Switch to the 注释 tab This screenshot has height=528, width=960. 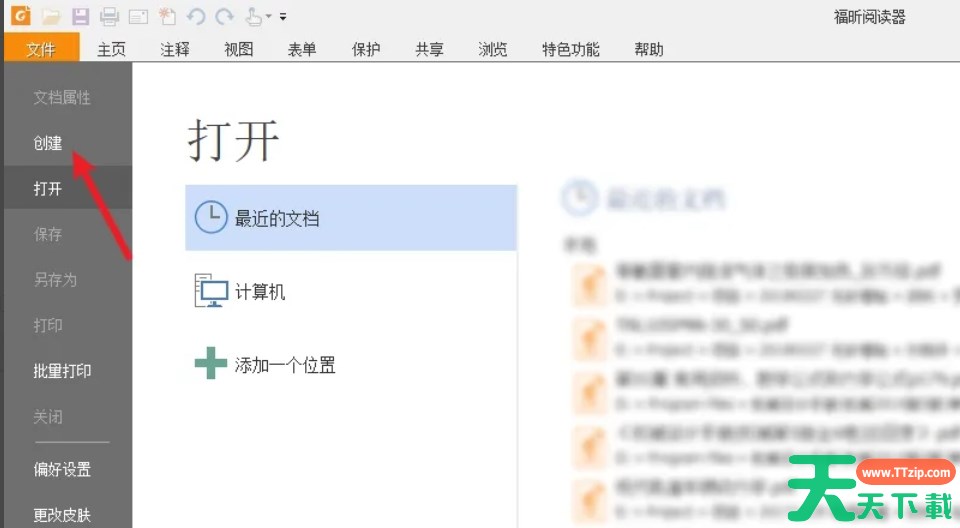175,49
